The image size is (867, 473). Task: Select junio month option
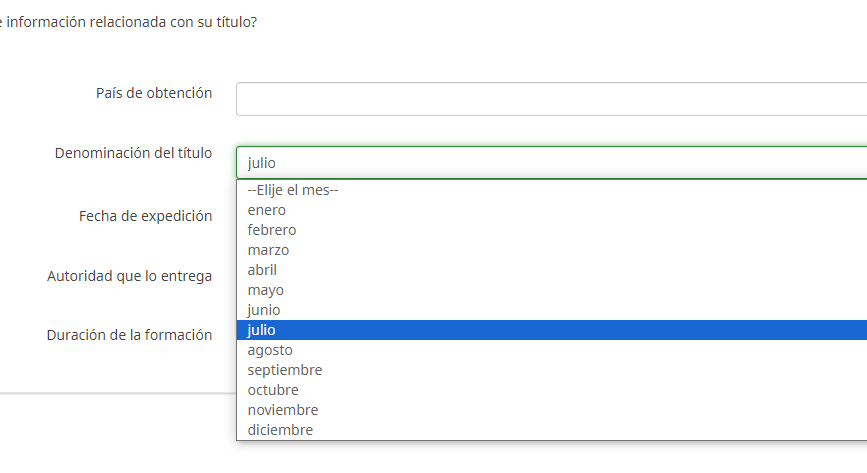coord(264,310)
